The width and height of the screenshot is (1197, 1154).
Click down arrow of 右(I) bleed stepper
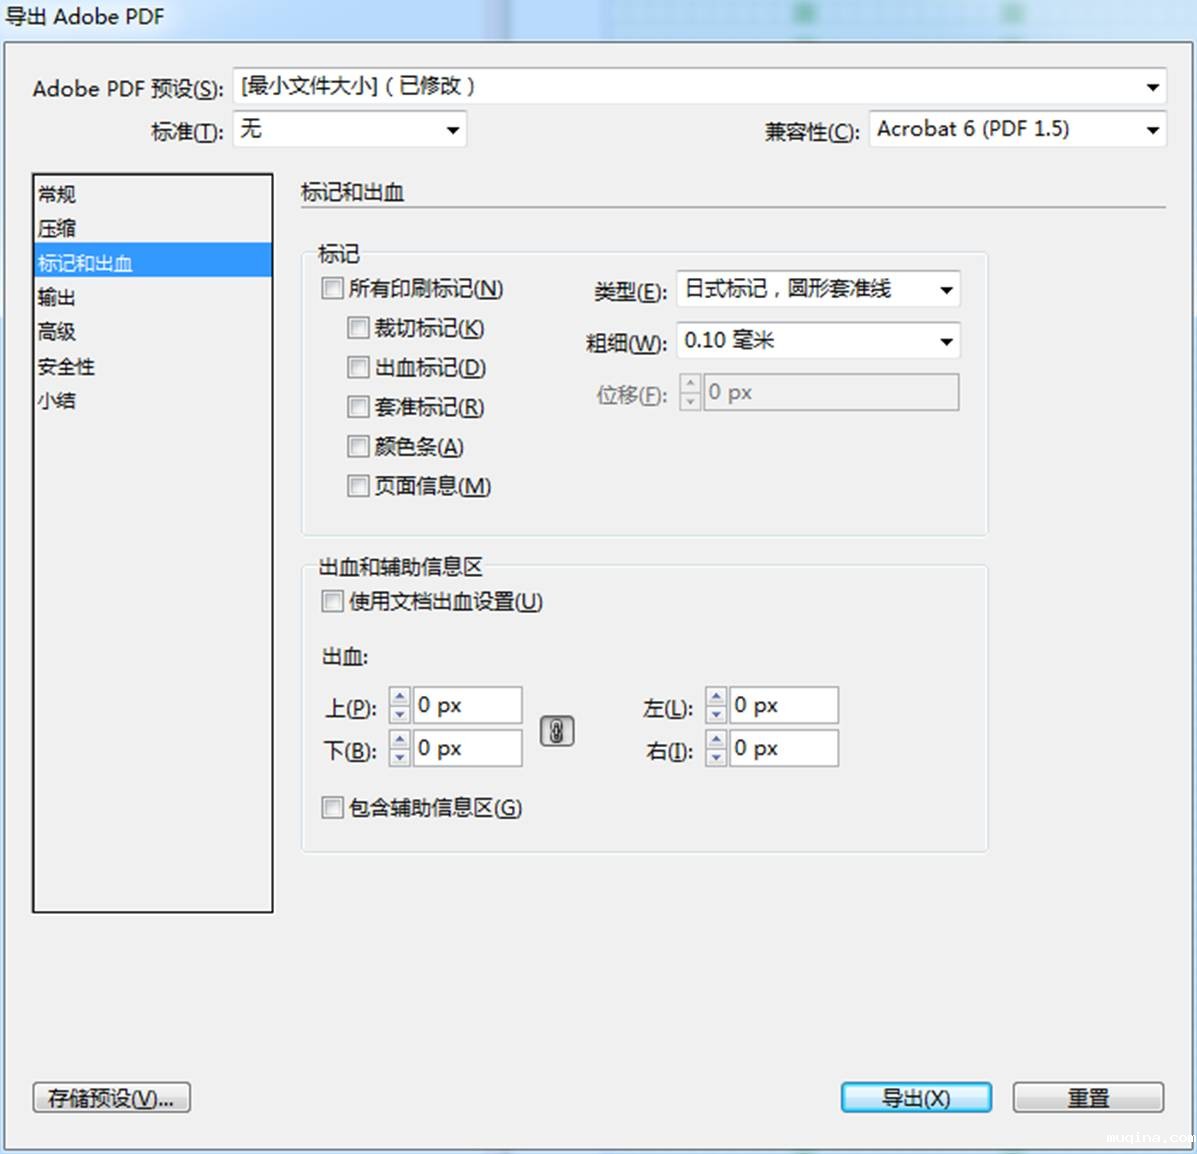716,757
